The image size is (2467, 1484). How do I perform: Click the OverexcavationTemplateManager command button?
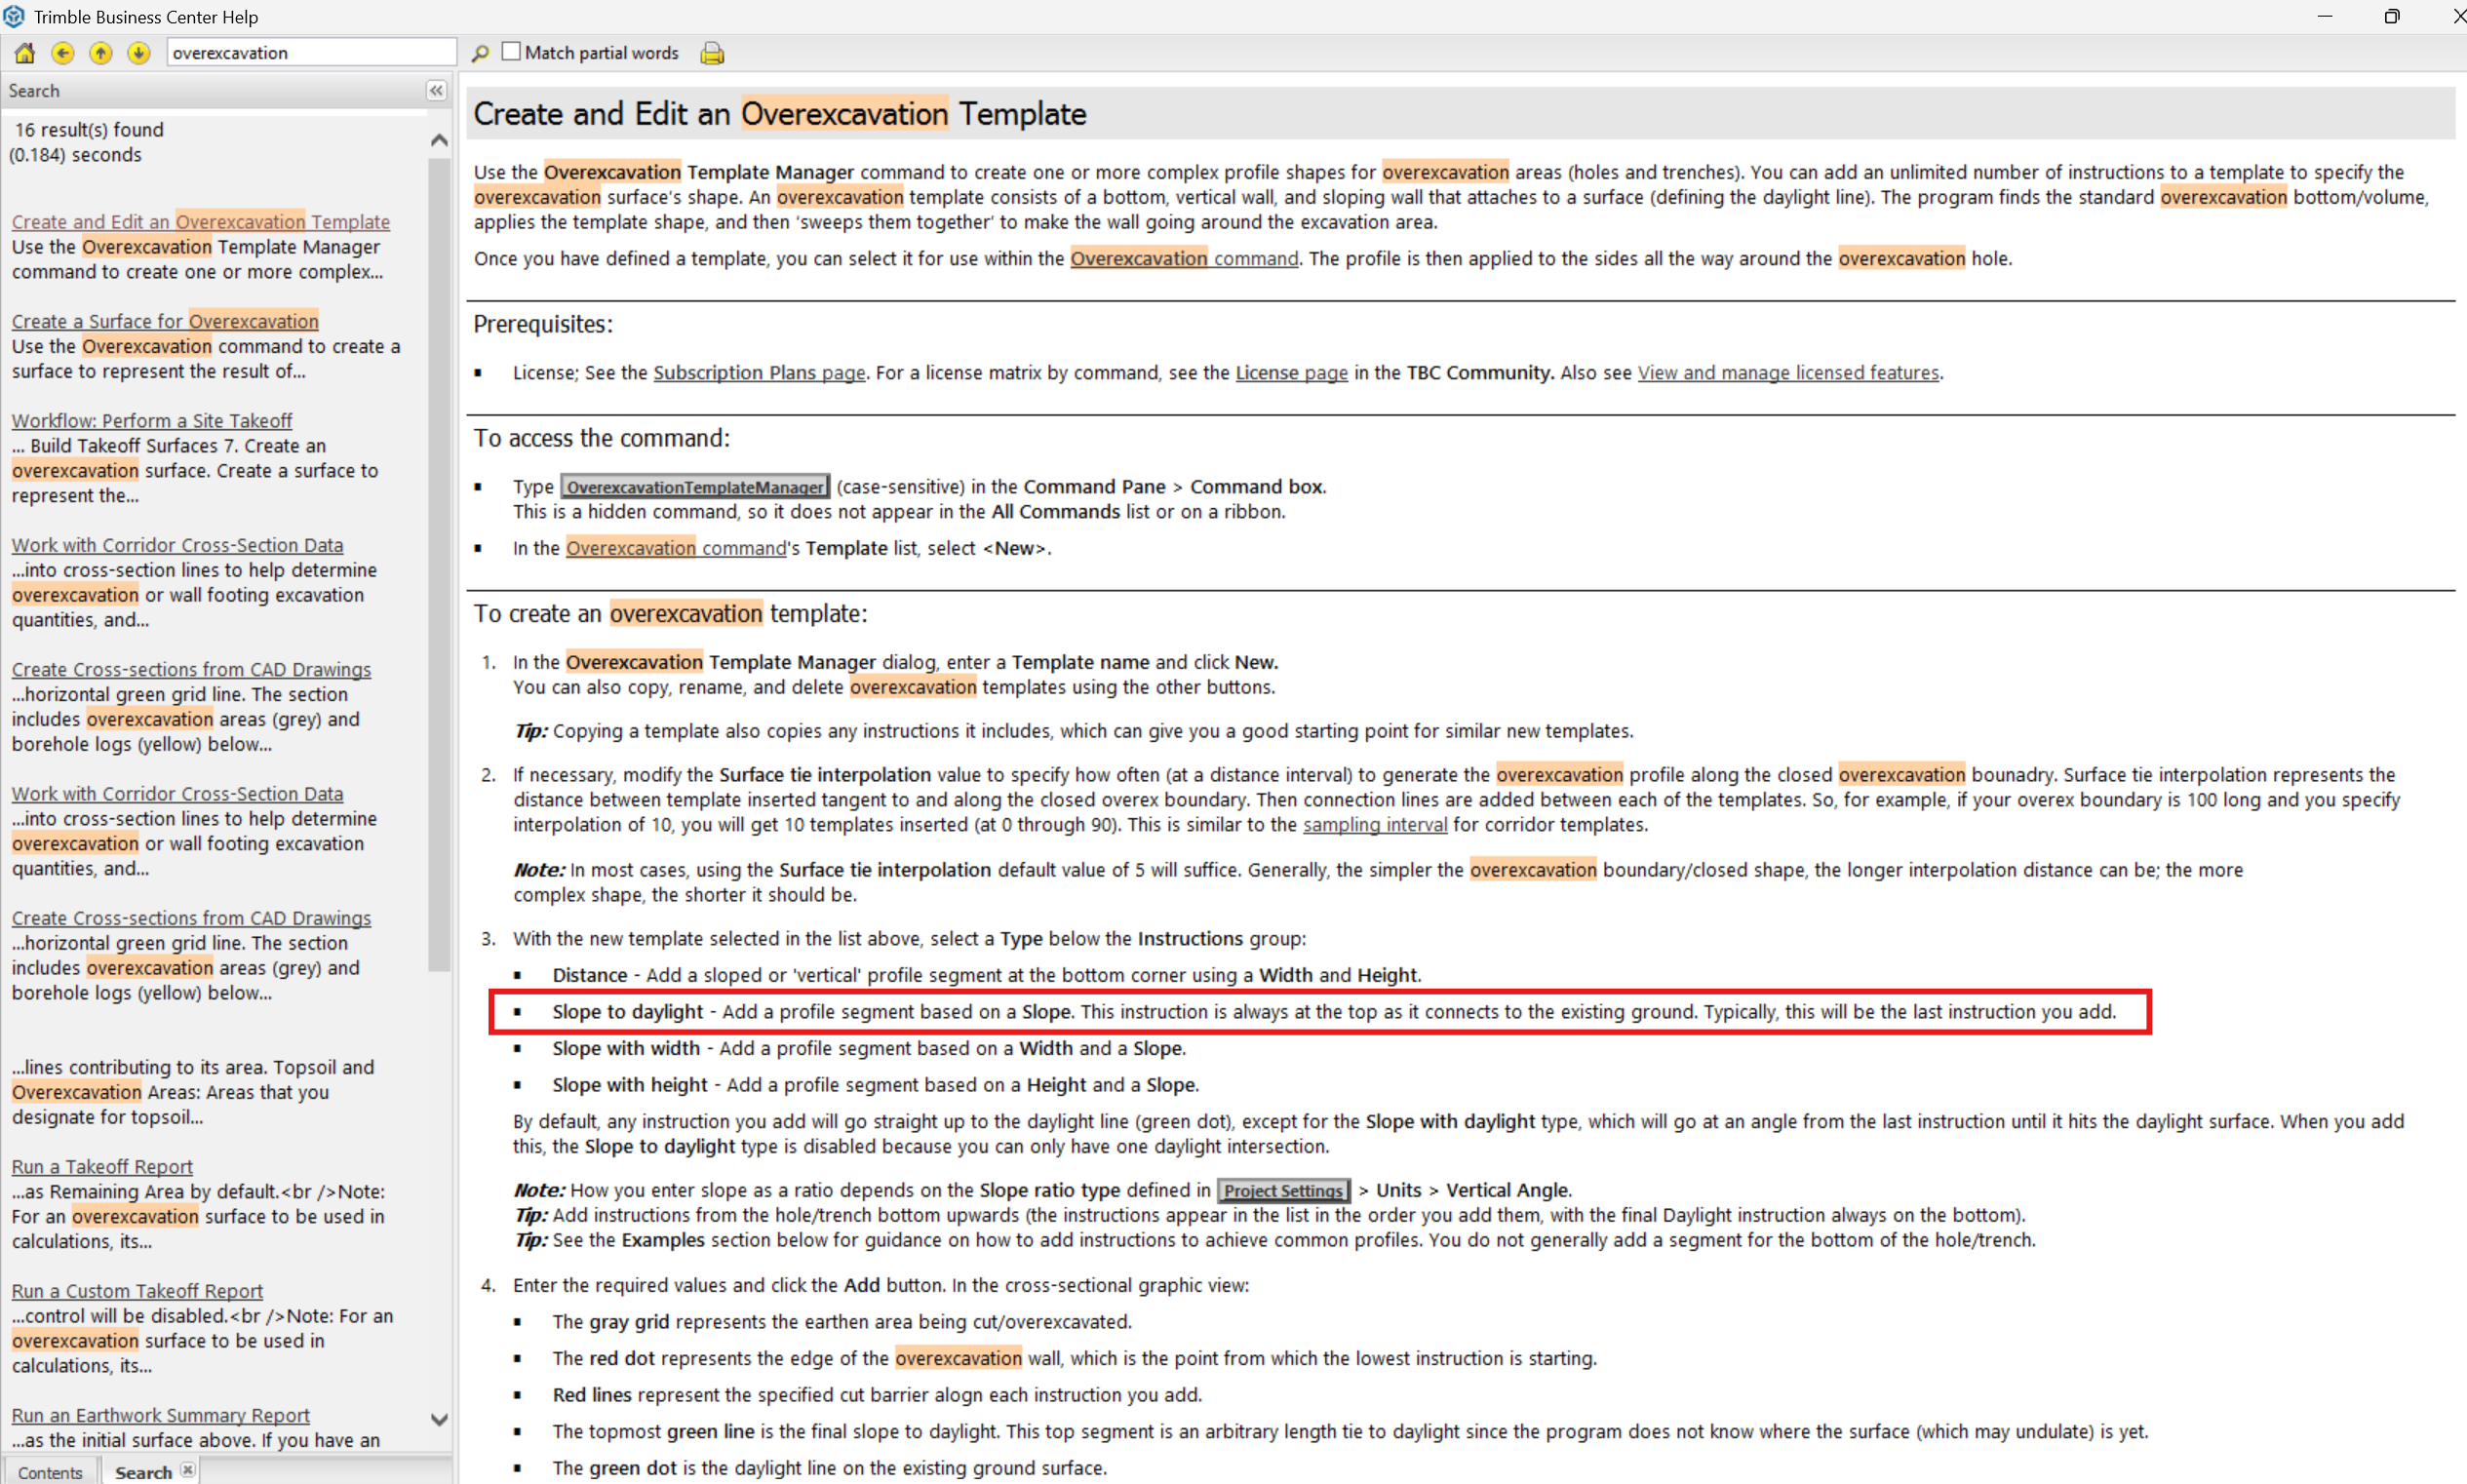[695, 487]
